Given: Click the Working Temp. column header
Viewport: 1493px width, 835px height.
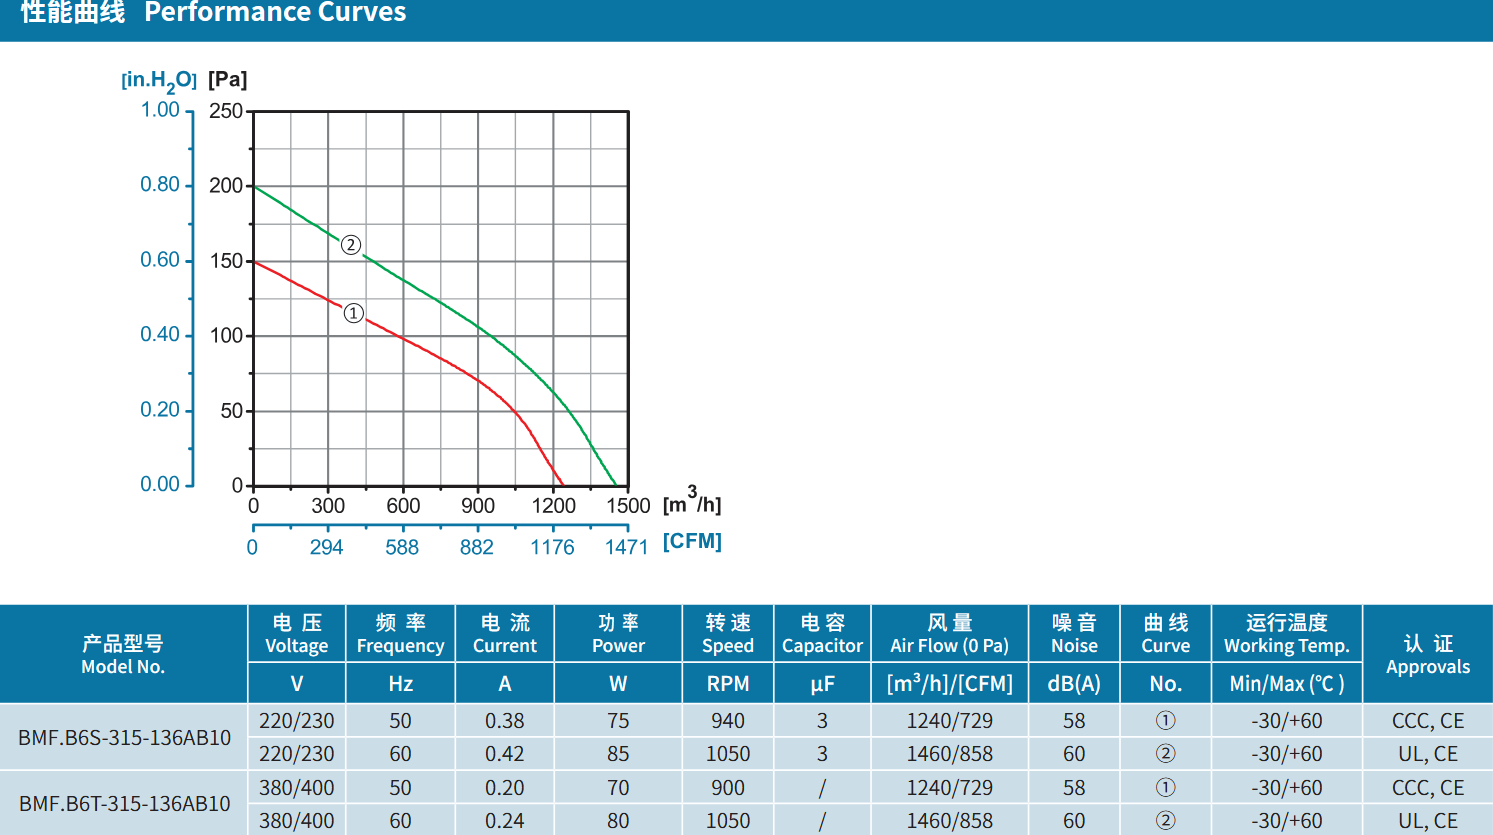Looking at the screenshot, I should [1287, 634].
